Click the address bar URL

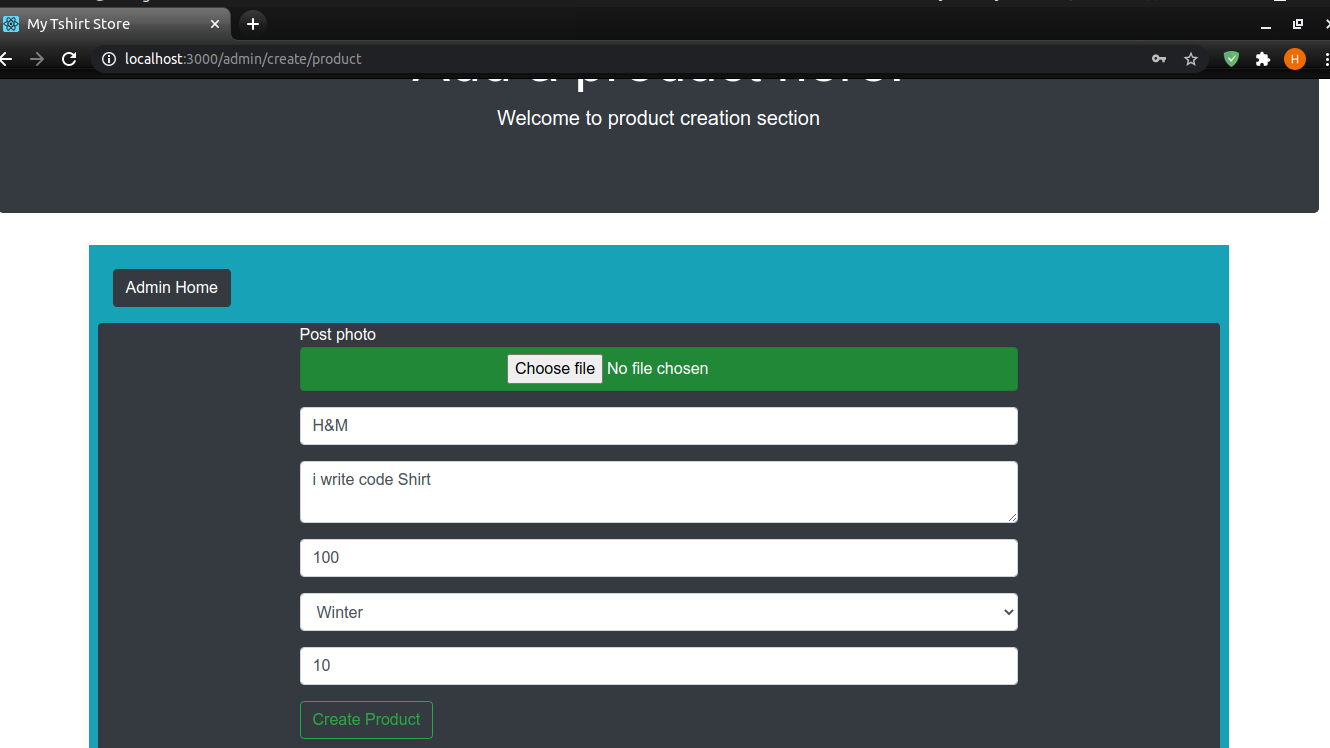243,59
